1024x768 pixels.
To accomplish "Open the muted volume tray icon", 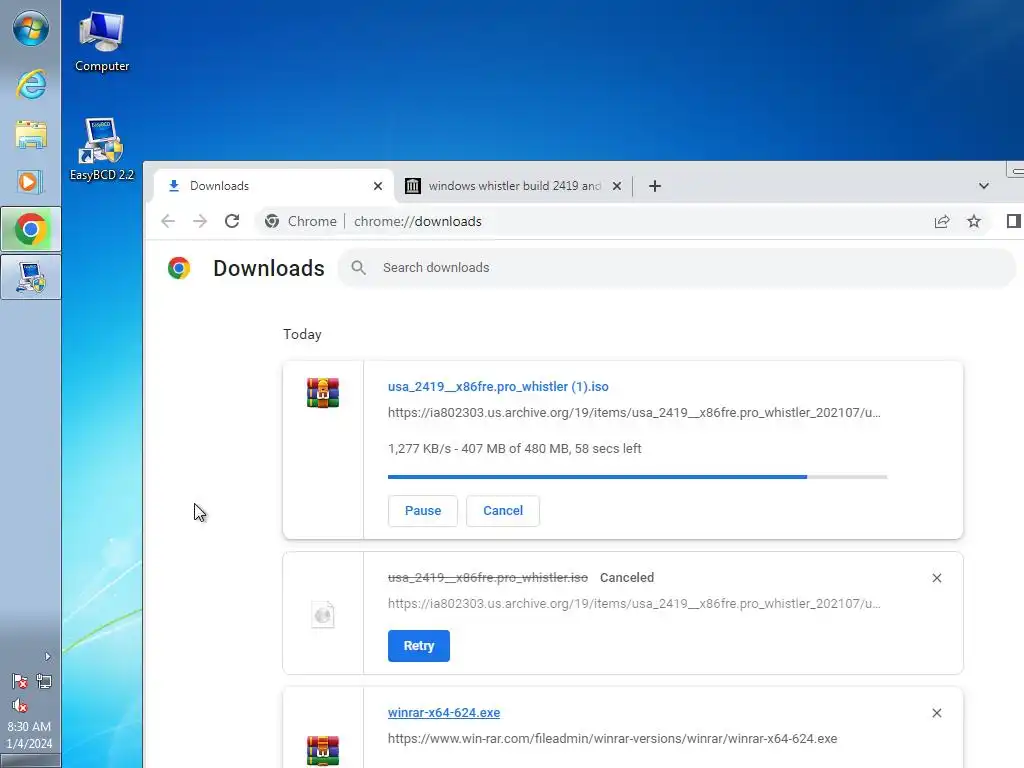I will click(20, 705).
